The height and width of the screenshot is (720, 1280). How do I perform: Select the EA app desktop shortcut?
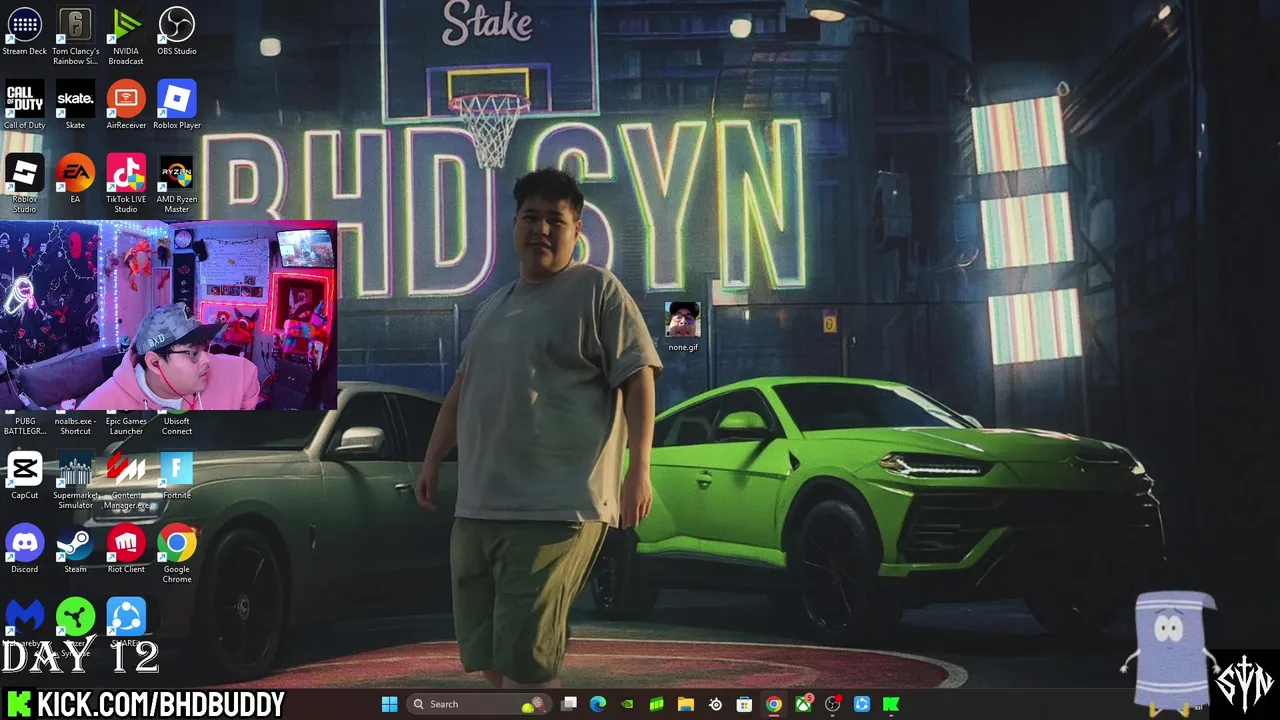(75, 179)
